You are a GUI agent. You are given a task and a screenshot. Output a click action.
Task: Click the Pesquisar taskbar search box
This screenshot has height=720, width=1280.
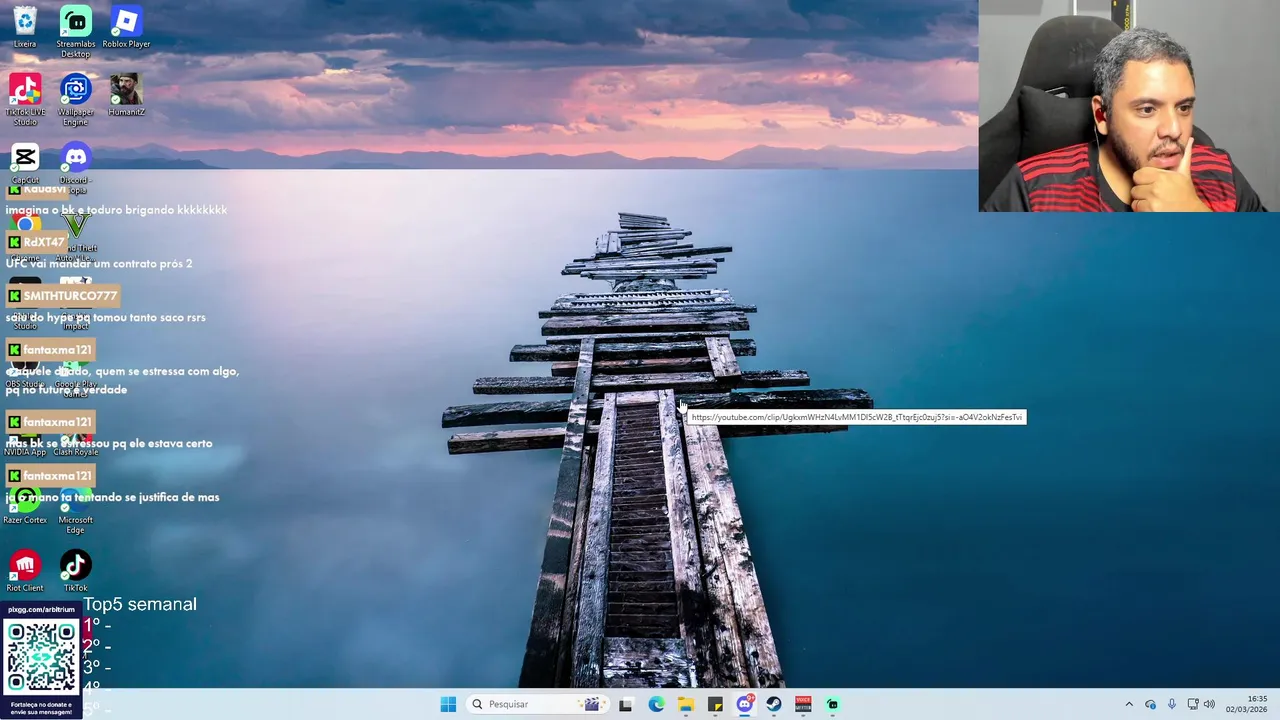pos(536,704)
